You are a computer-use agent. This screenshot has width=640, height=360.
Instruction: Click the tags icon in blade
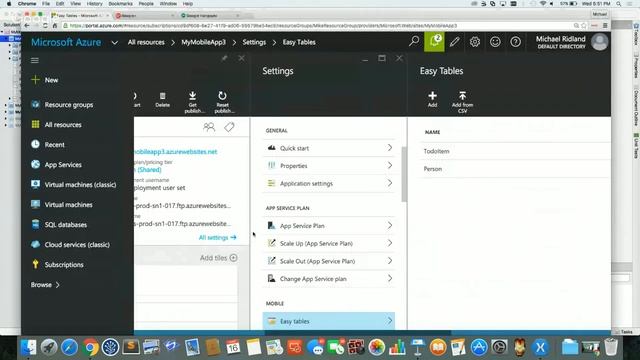pyautogui.click(x=229, y=127)
